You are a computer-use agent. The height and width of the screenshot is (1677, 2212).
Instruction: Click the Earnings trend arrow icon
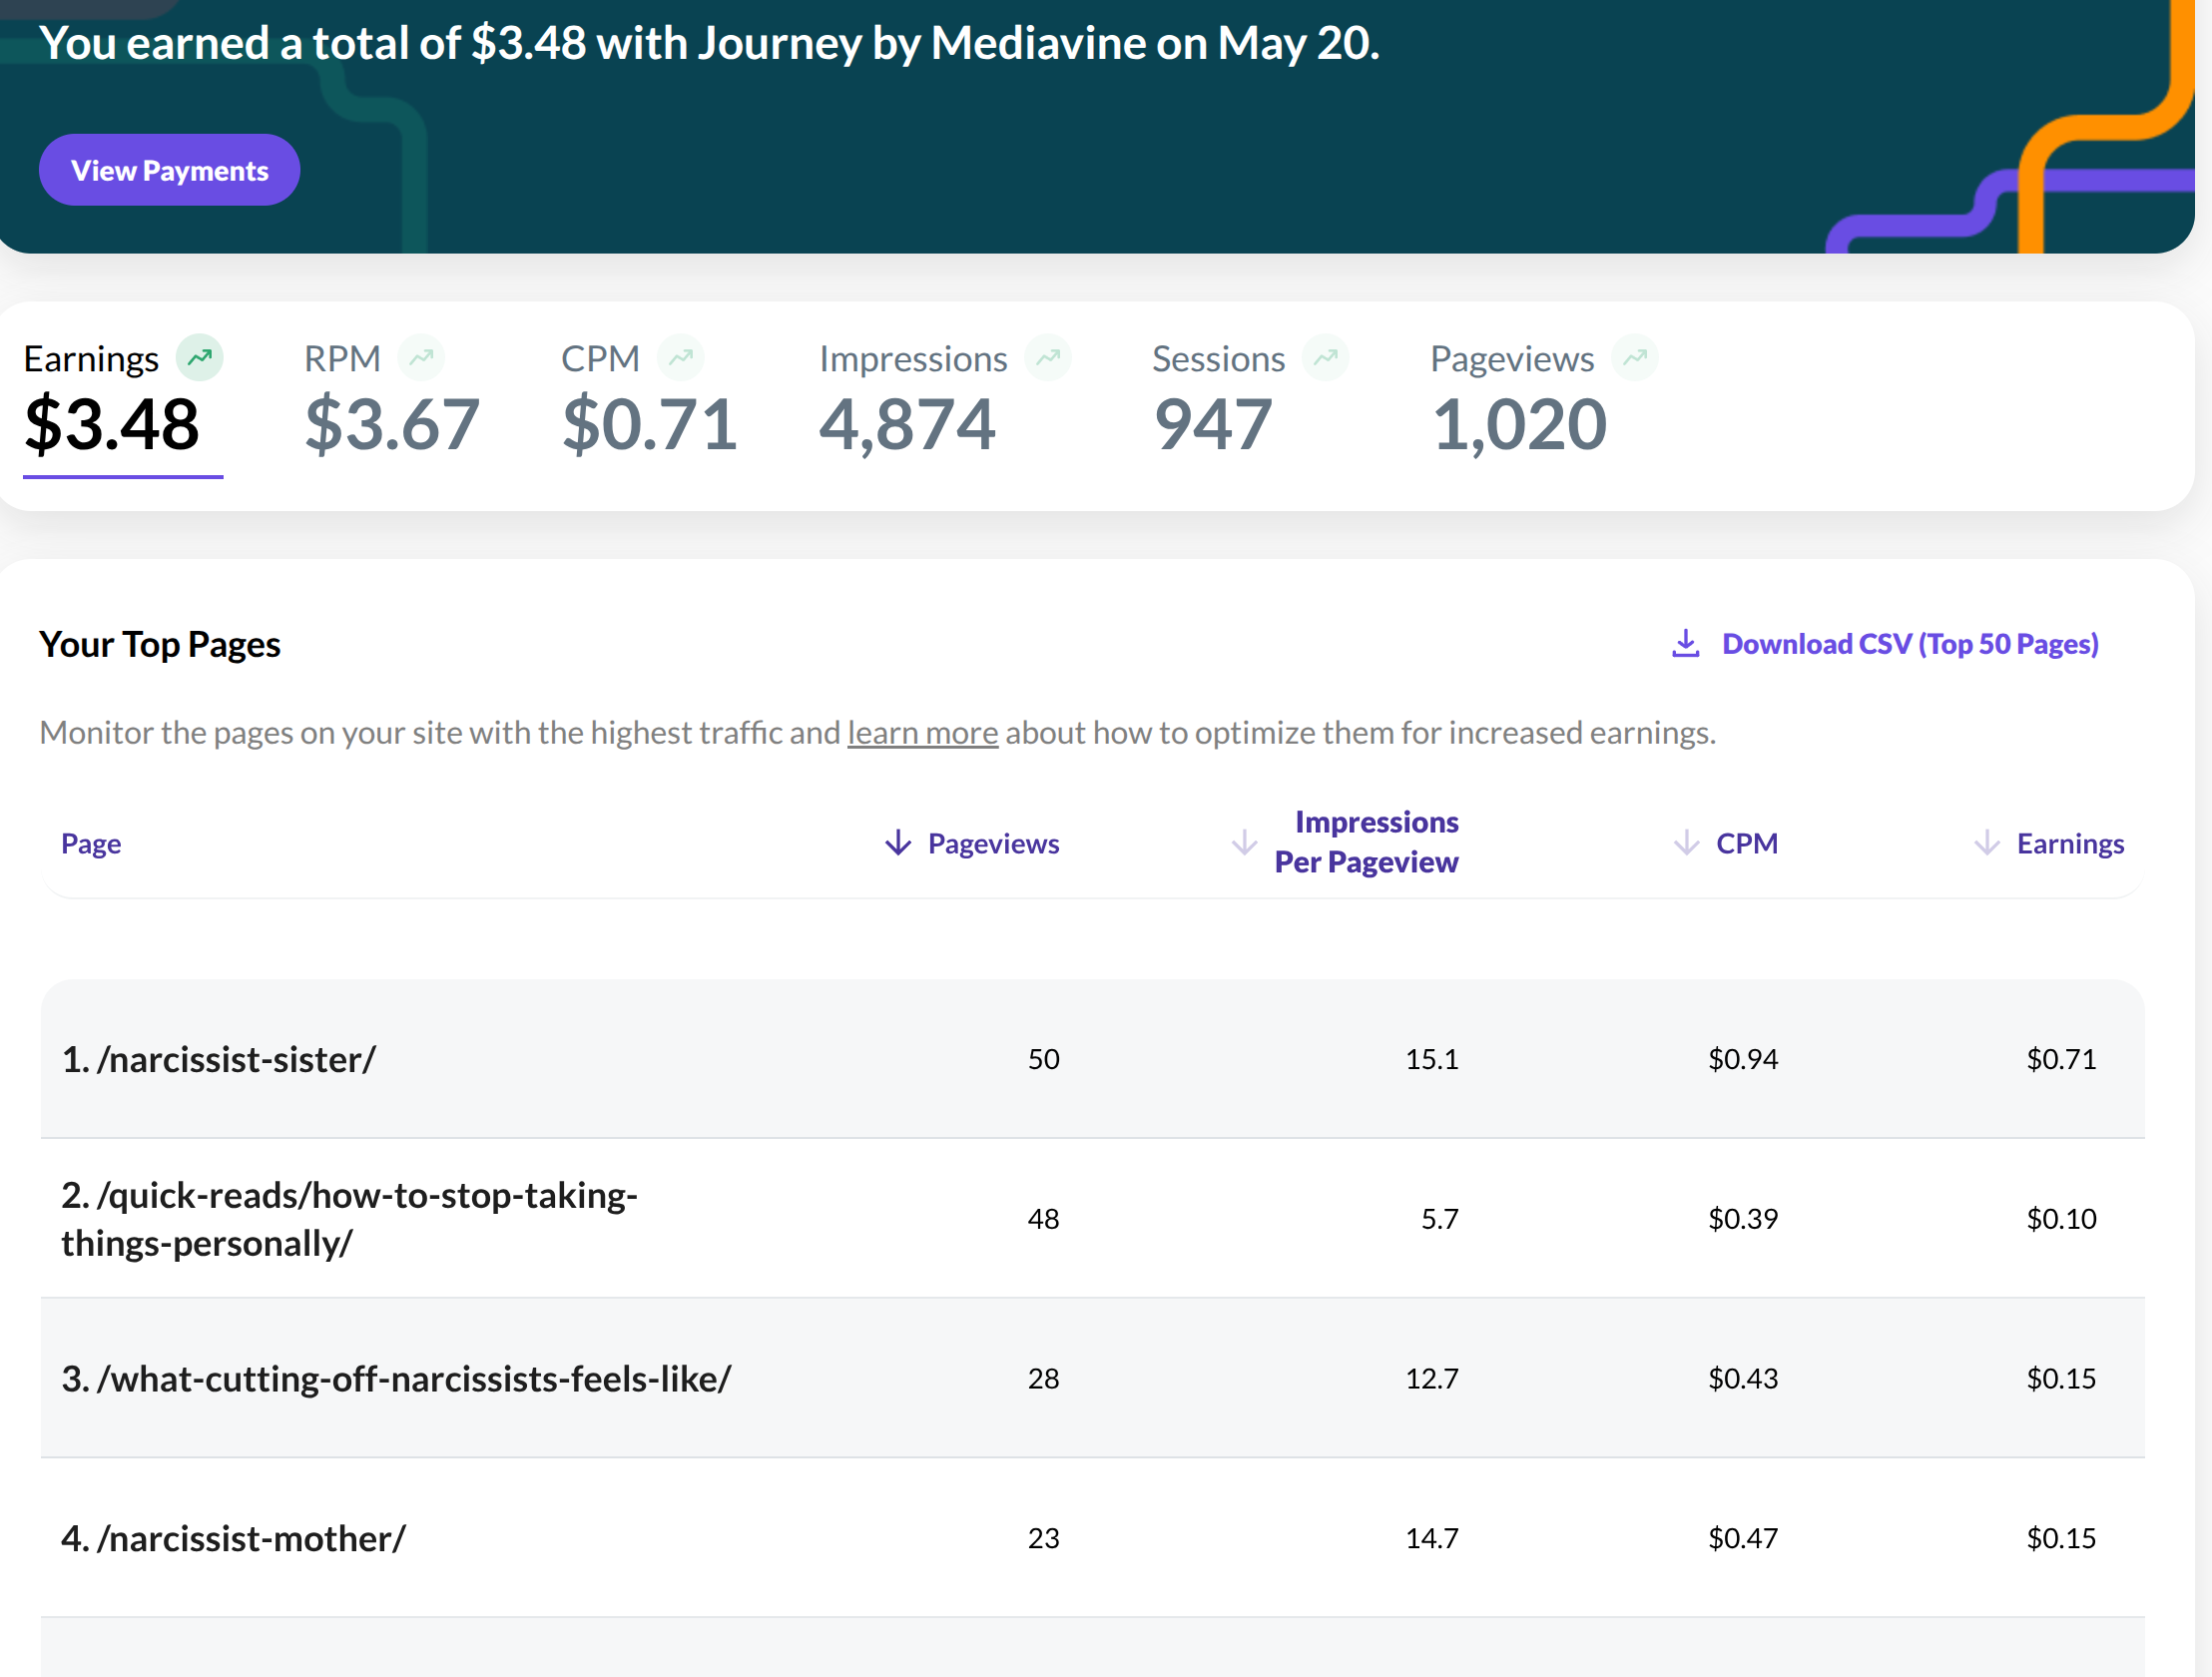tap(200, 357)
